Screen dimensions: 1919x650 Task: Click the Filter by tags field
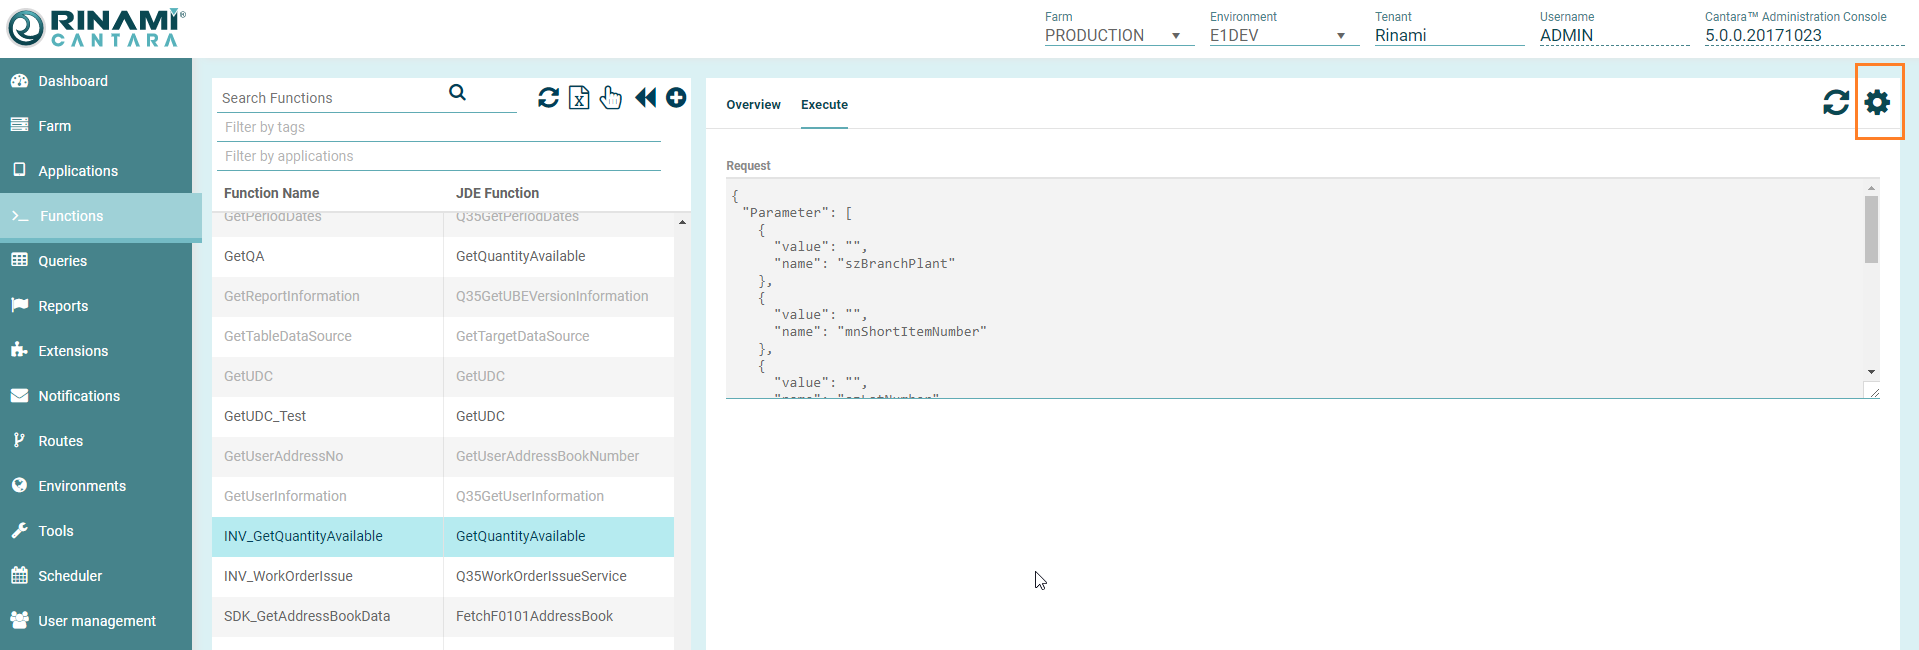(438, 127)
